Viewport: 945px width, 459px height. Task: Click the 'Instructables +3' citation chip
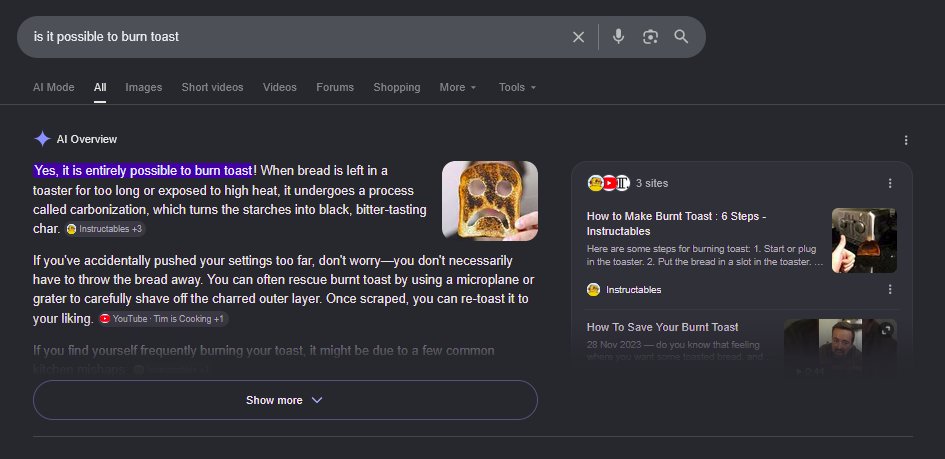tap(105, 229)
